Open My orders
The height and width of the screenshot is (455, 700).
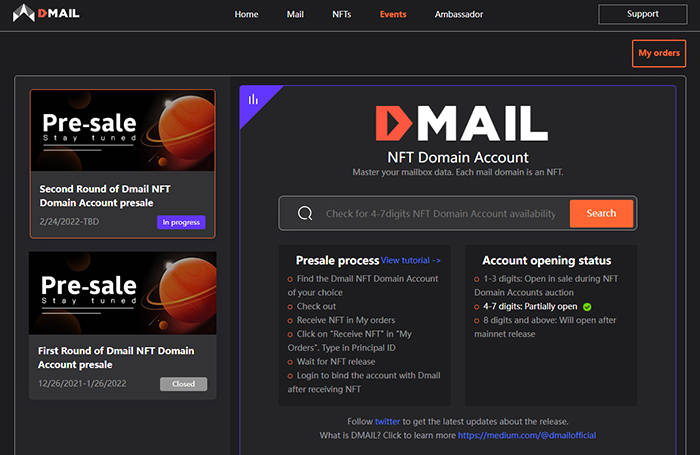[x=659, y=53]
